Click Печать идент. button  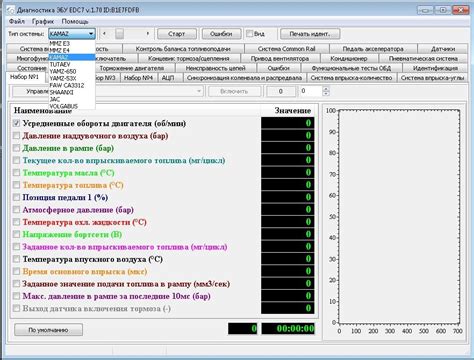[310, 34]
